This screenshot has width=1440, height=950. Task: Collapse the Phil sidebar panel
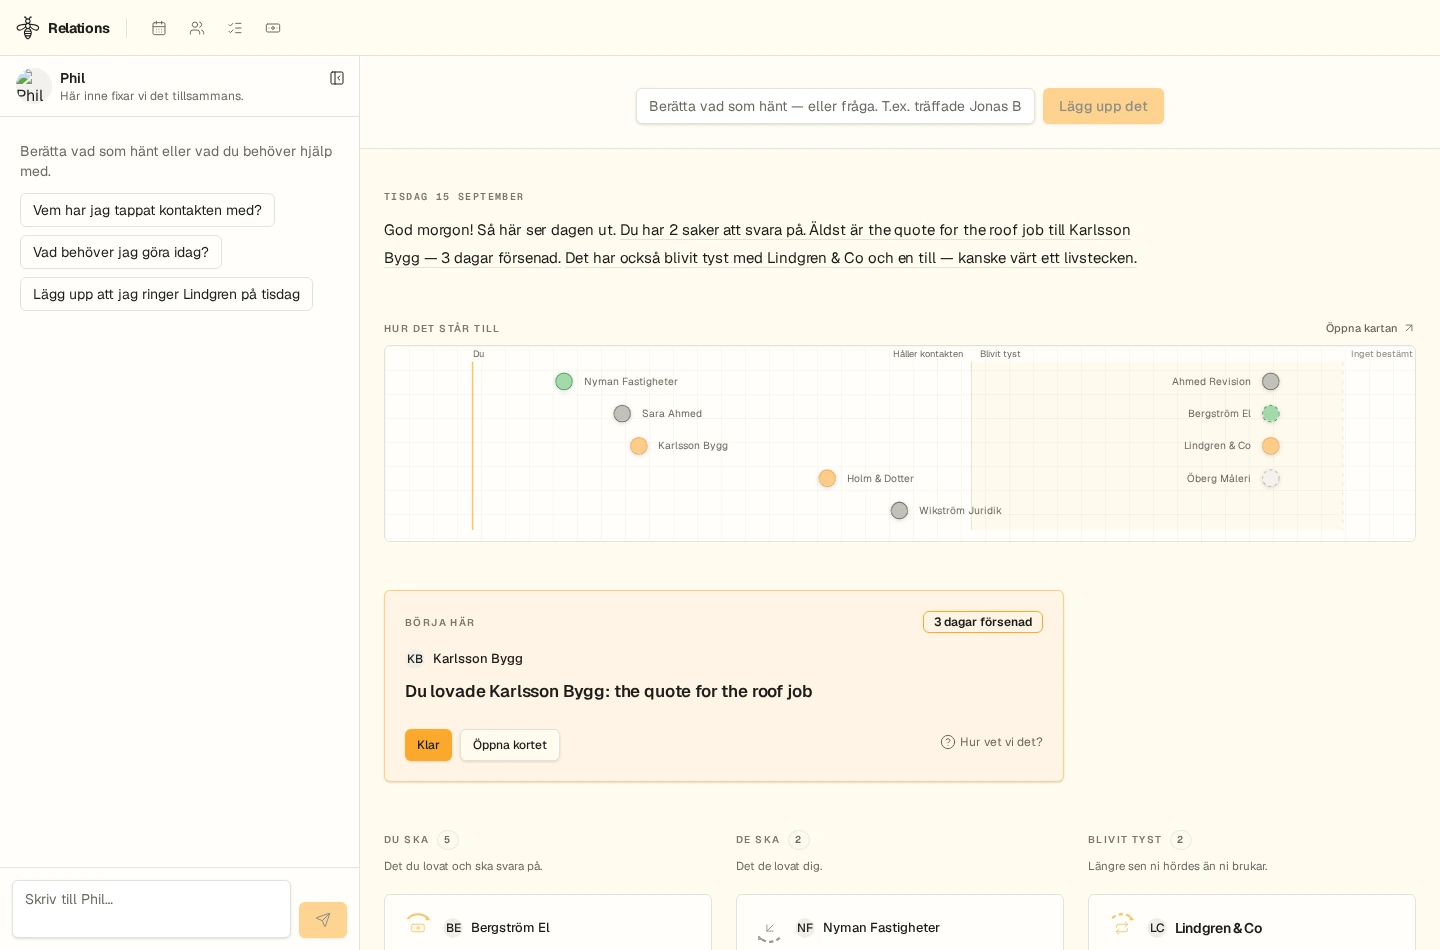(337, 78)
